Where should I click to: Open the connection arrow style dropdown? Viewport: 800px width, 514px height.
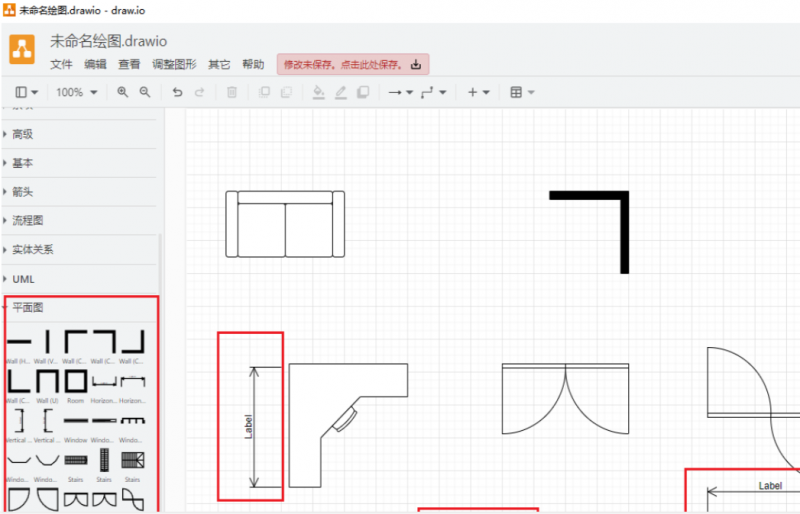[x=401, y=92]
